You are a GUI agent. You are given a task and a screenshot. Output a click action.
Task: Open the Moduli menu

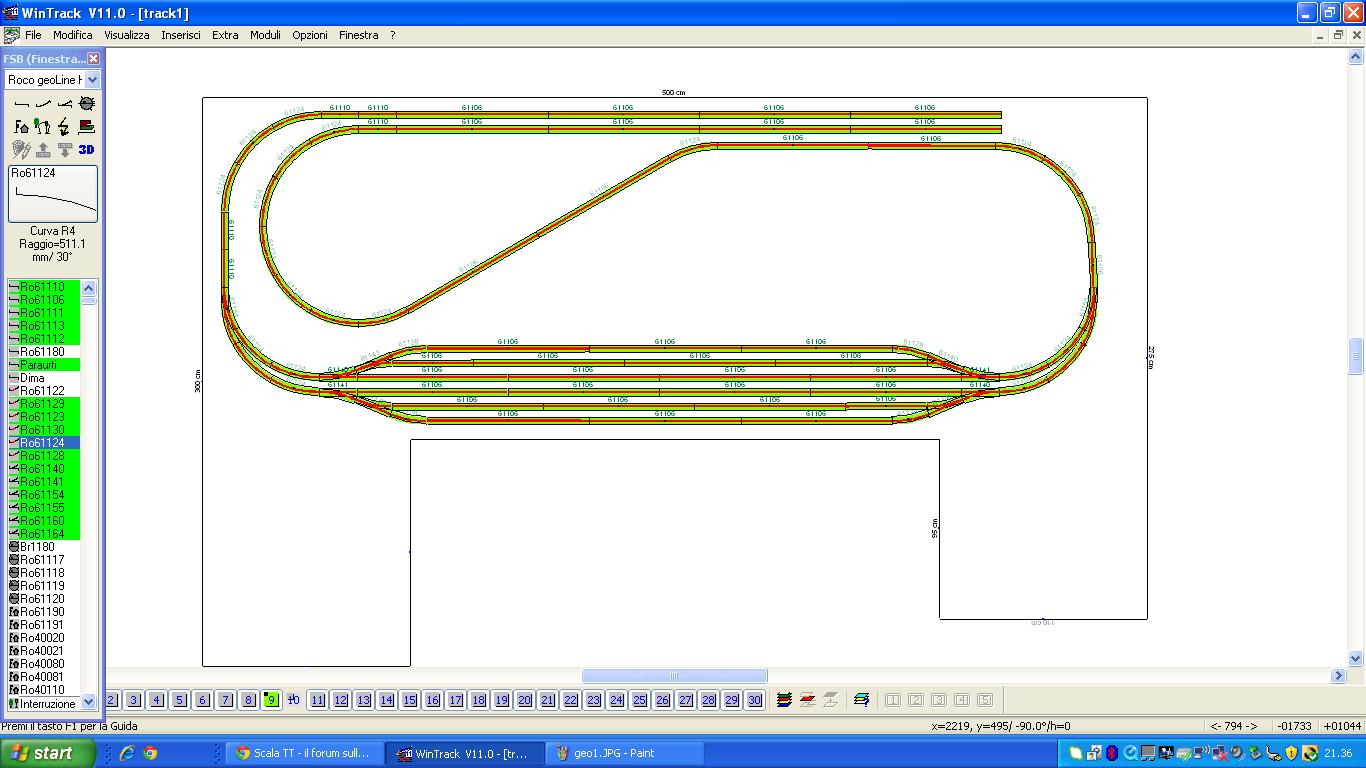pos(265,35)
